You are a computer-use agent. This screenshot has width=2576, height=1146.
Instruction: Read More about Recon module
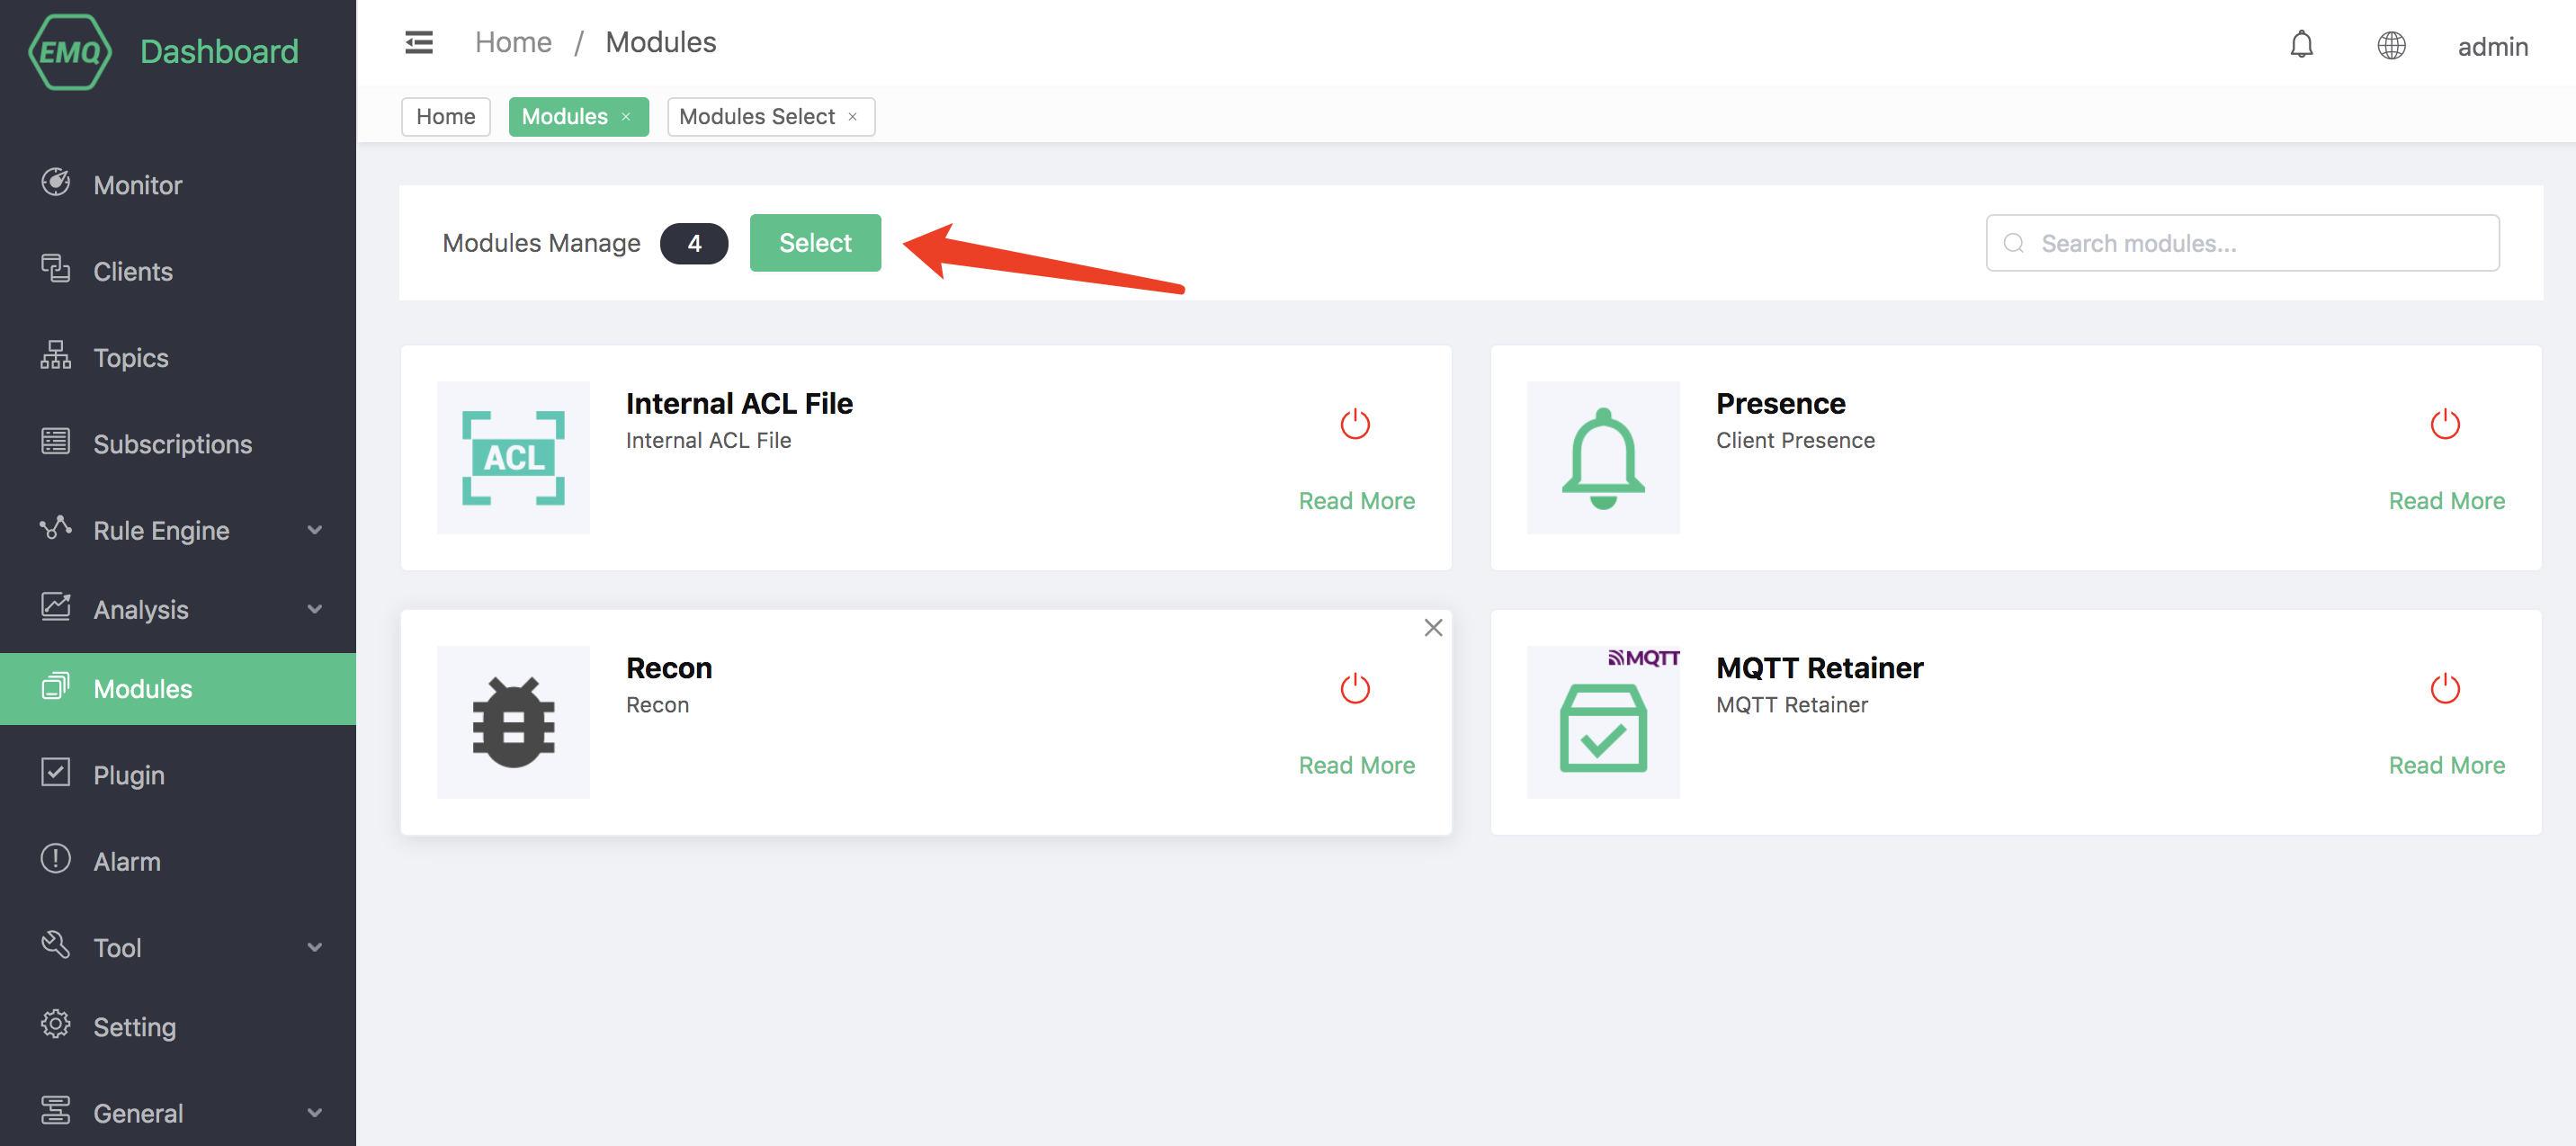click(x=1356, y=765)
